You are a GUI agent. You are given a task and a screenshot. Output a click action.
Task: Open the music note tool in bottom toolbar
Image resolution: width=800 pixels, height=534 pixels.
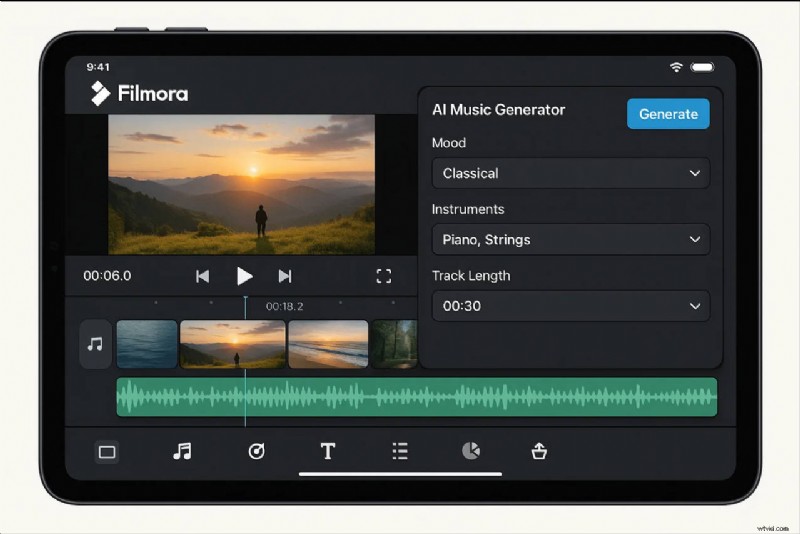coord(182,452)
